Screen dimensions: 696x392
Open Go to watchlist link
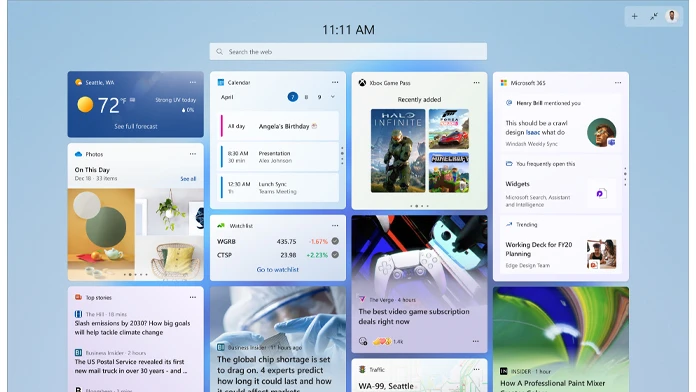[x=277, y=269]
